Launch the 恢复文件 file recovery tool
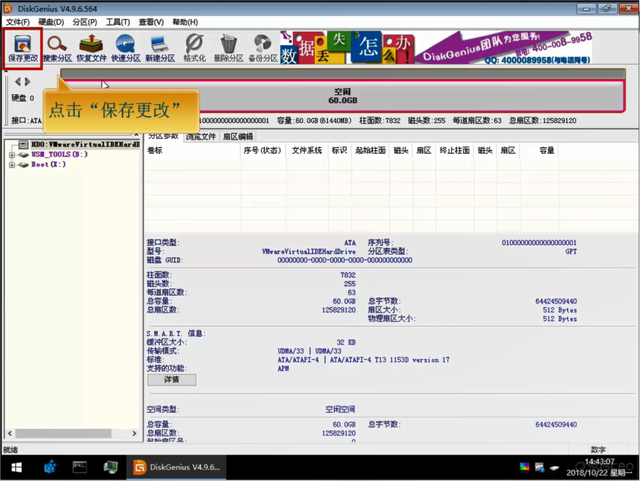 [x=91, y=49]
